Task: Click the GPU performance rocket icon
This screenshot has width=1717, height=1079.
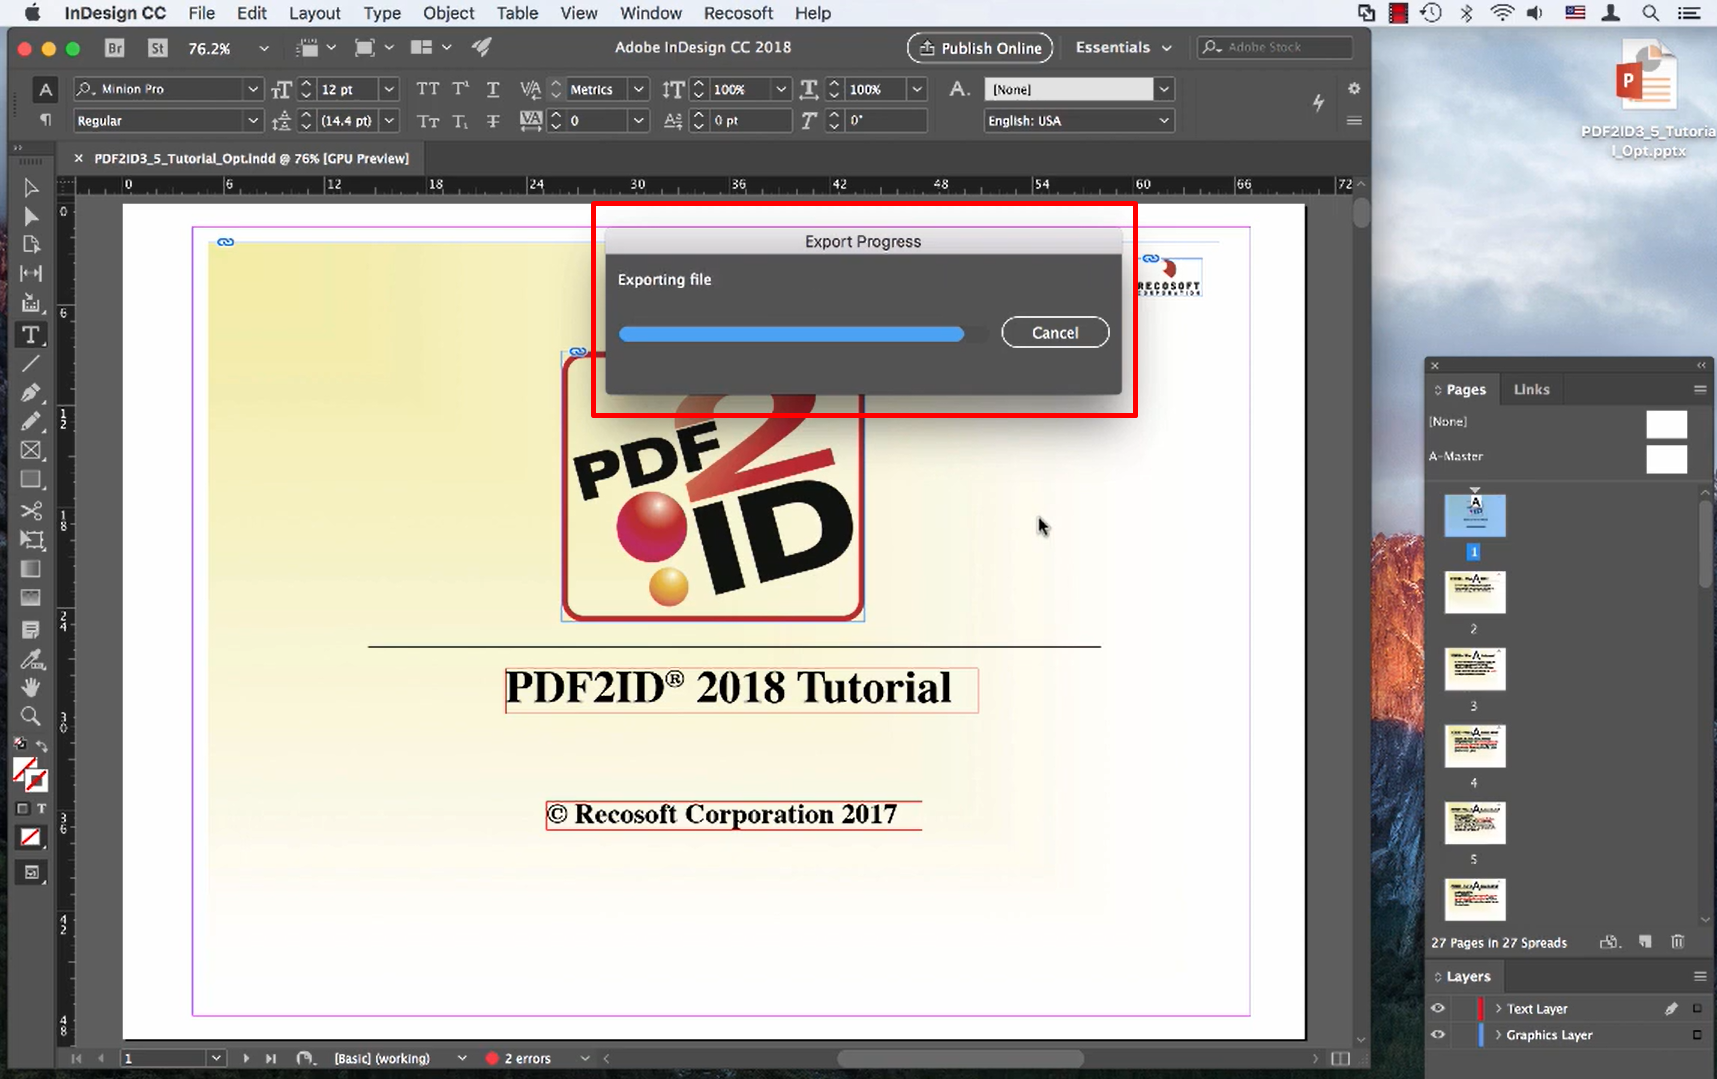Action: coord(482,47)
